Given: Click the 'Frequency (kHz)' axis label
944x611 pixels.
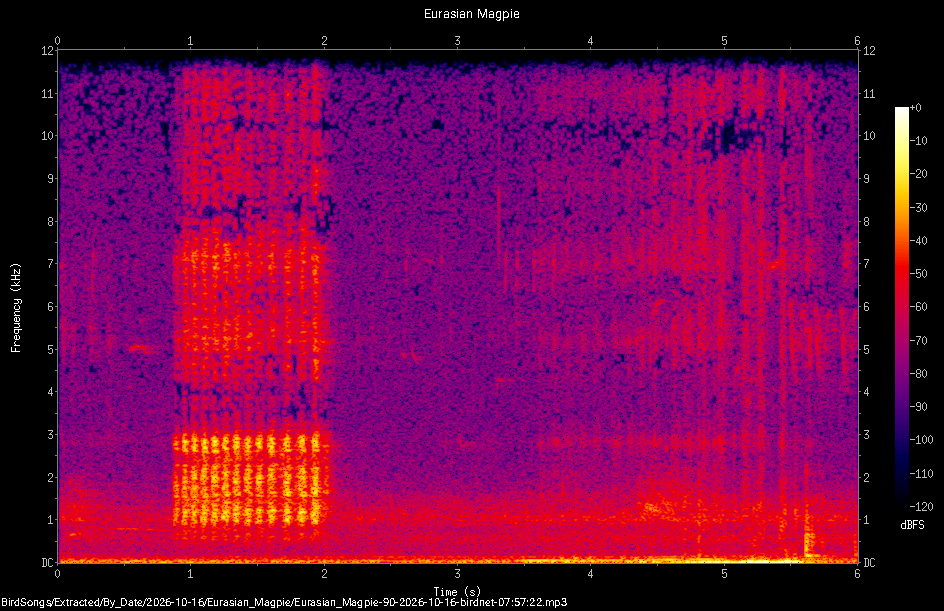Looking at the screenshot, I should point(16,308).
